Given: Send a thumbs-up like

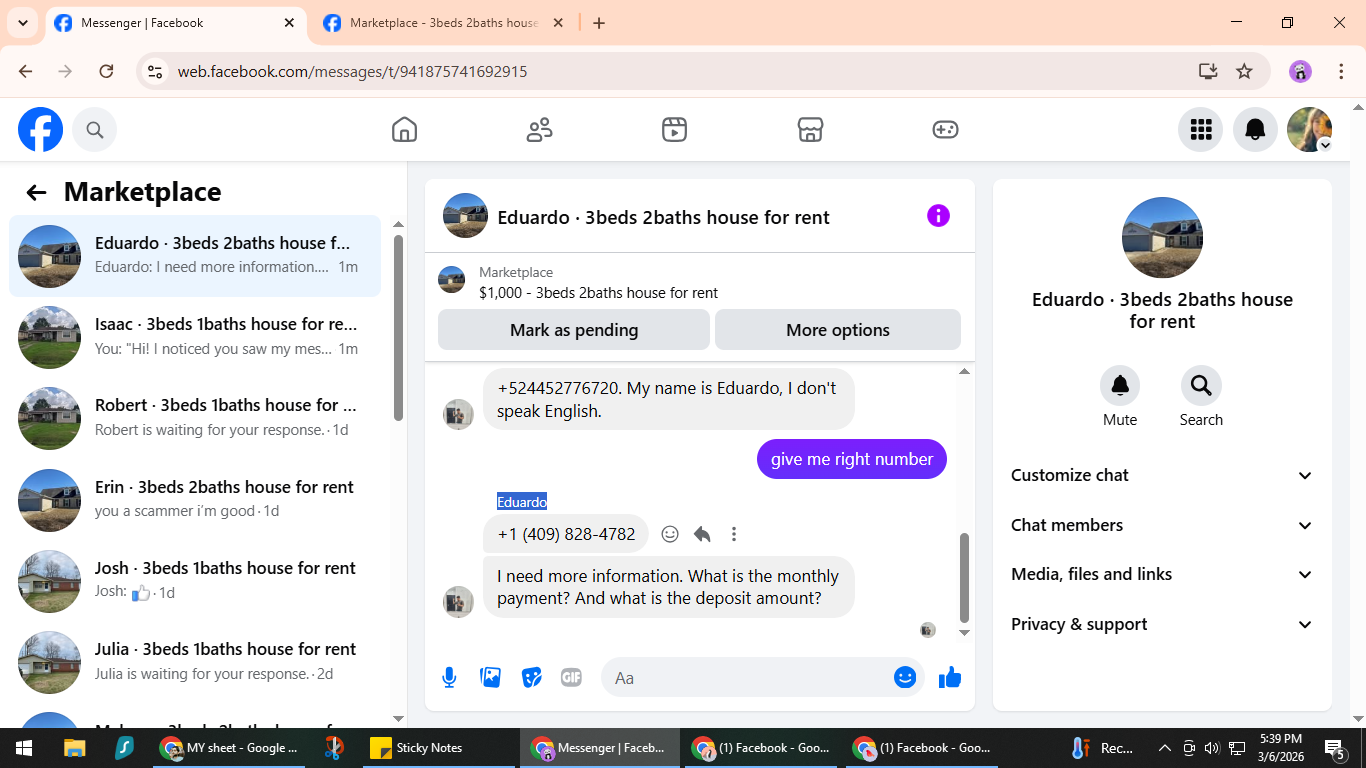Looking at the screenshot, I should [x=950, y=678].
